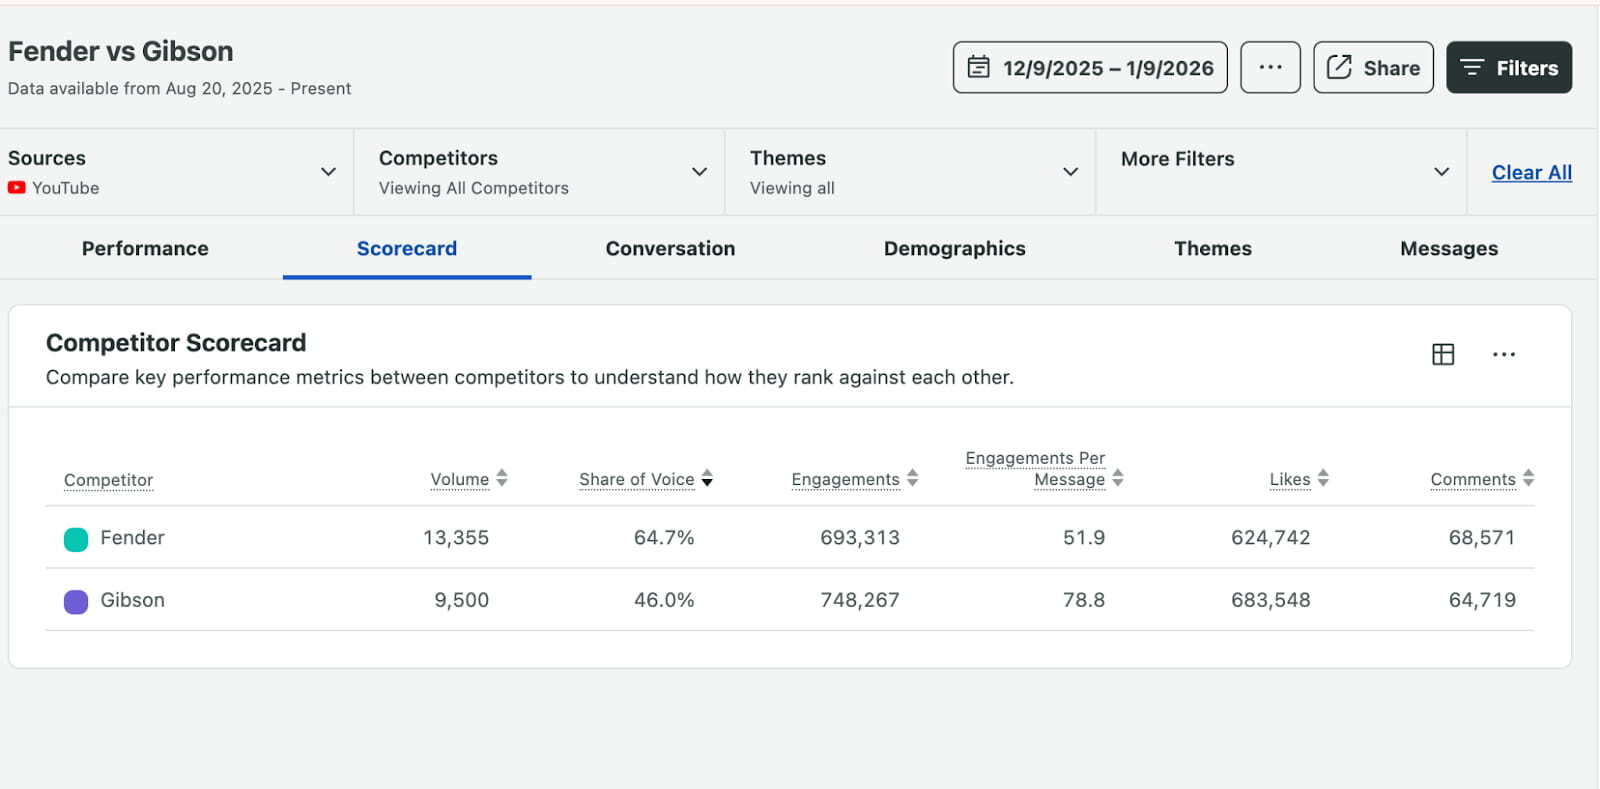This screenshot has height=789, width=1600.
Task: Toggle the Filters button
Action: point(1509,67)
